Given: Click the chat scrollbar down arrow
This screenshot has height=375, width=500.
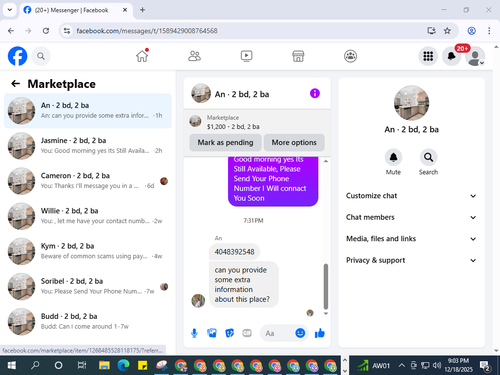Looking at the screenshot, I should (326, 313).
